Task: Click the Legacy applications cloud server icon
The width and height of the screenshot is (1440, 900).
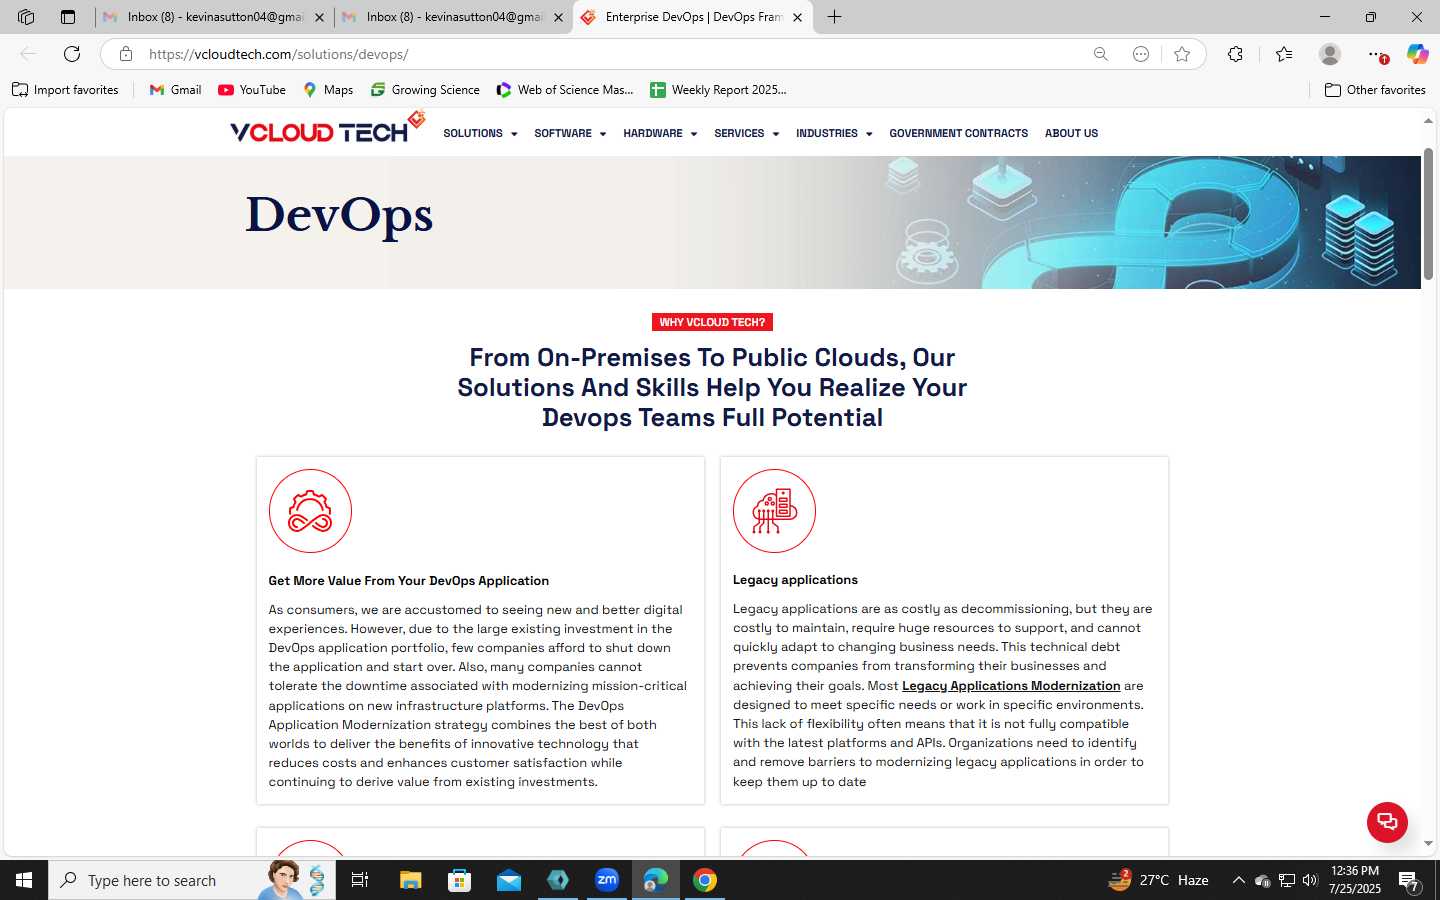Action: click(774, 511)
